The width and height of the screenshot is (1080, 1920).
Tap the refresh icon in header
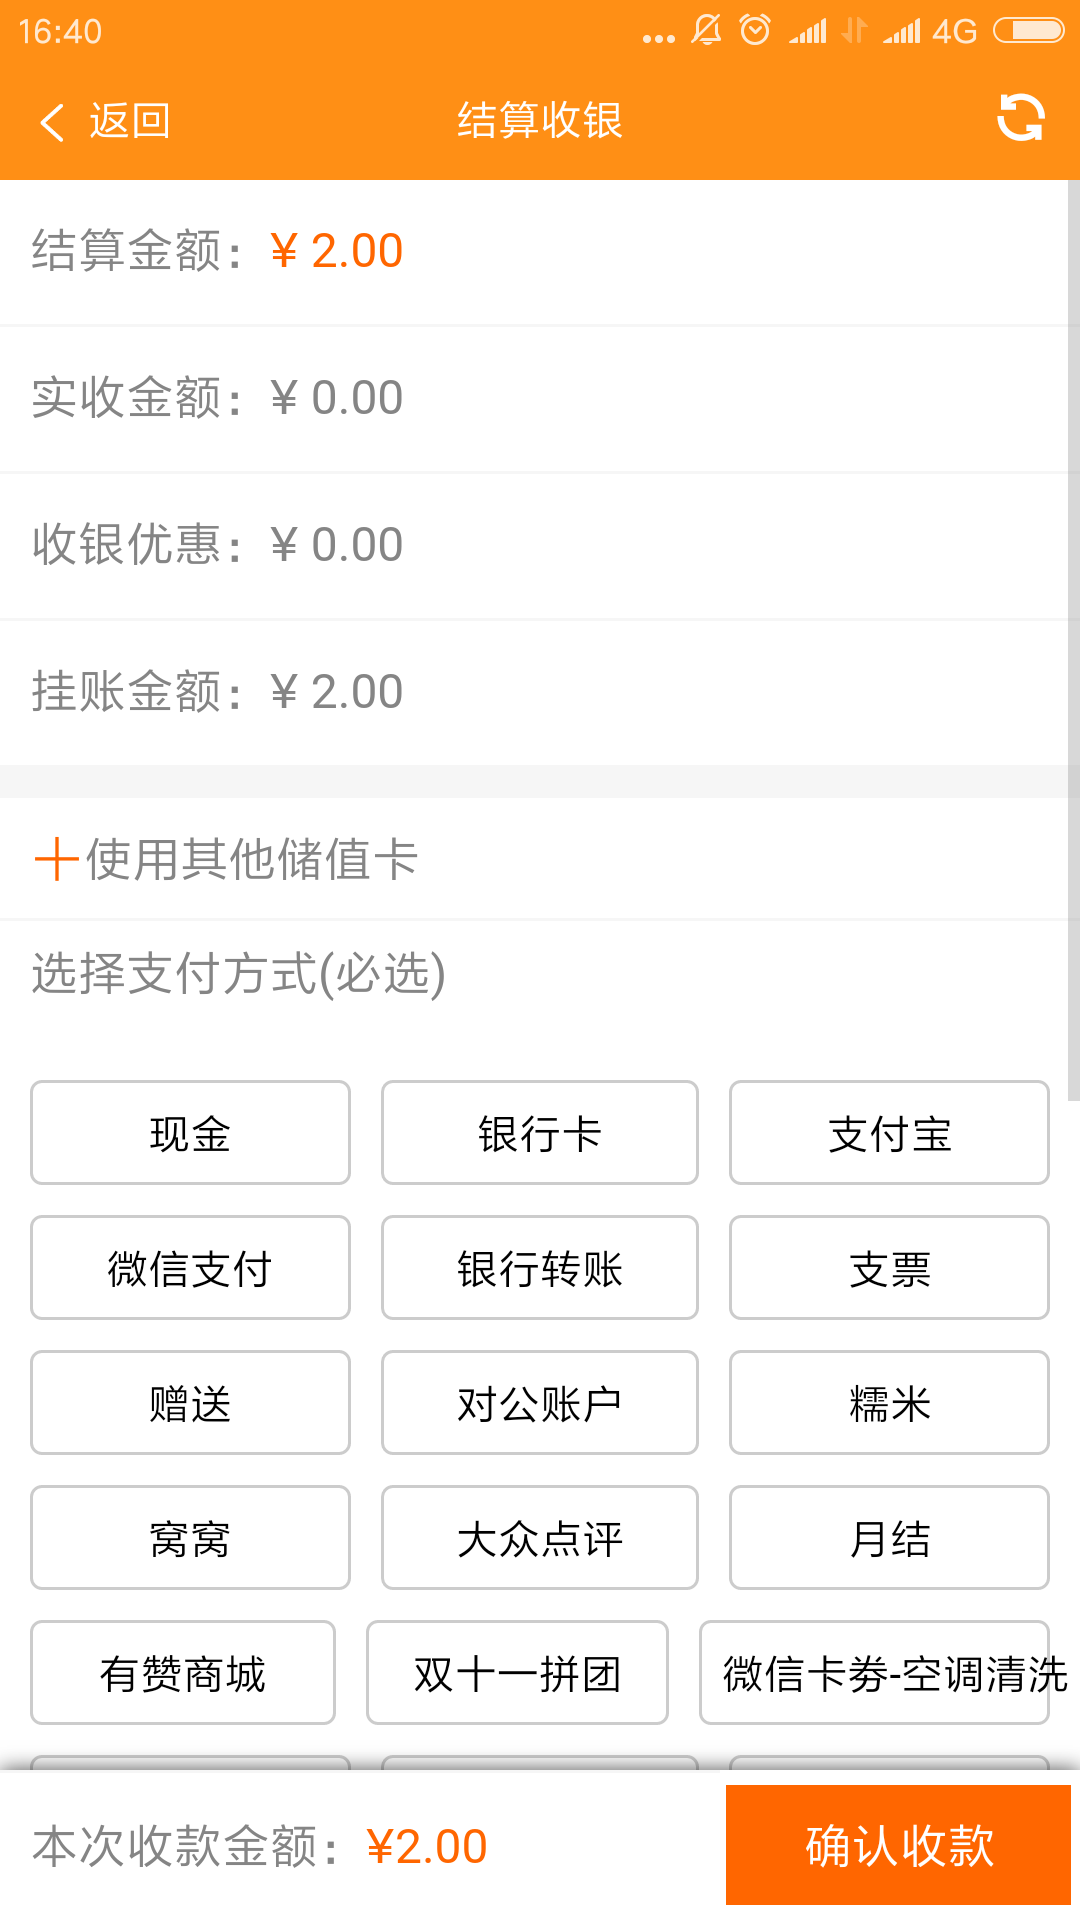[1020, 119]
